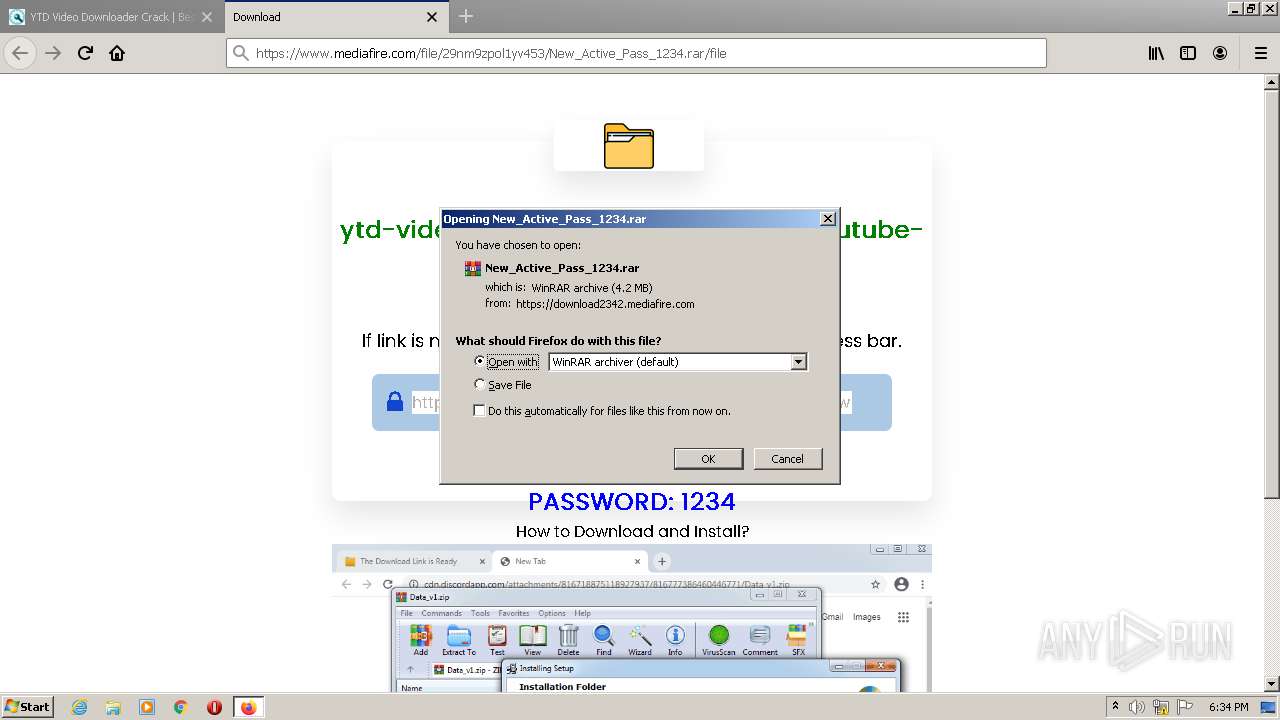Open a new tab with plus button

point(465,16)
